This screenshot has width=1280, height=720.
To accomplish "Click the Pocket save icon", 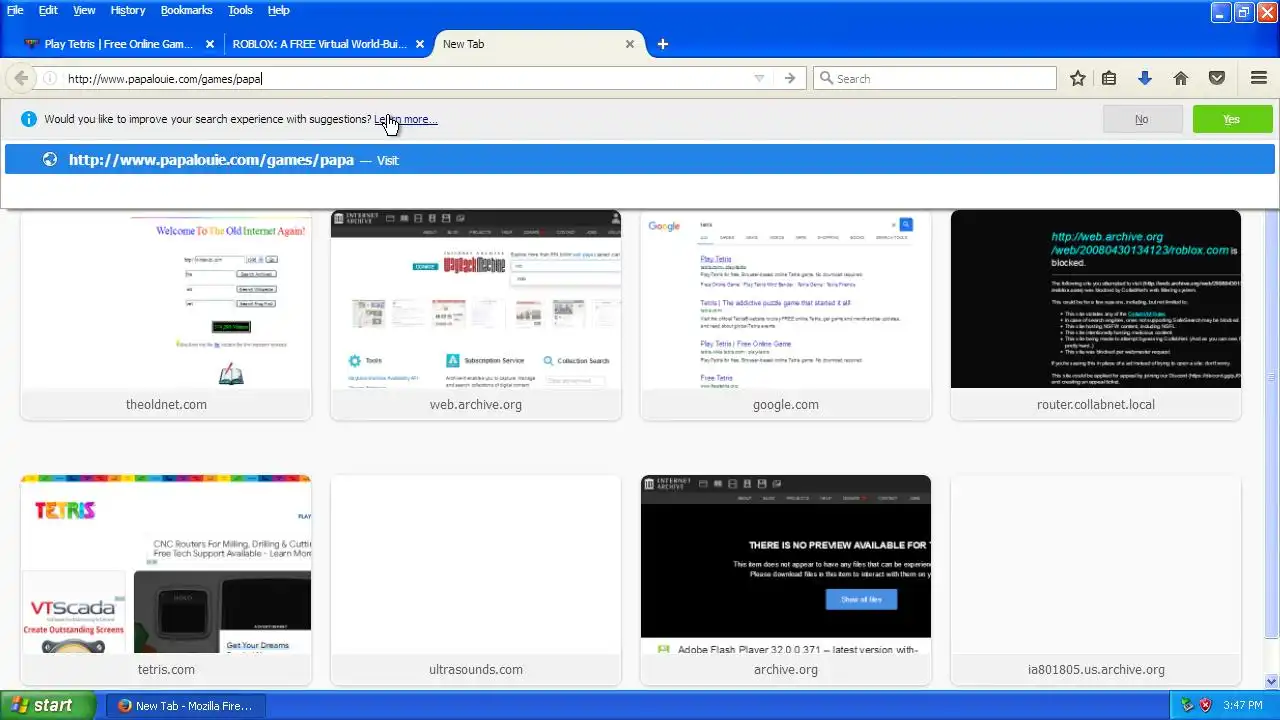I will [x=1217, y=78].
